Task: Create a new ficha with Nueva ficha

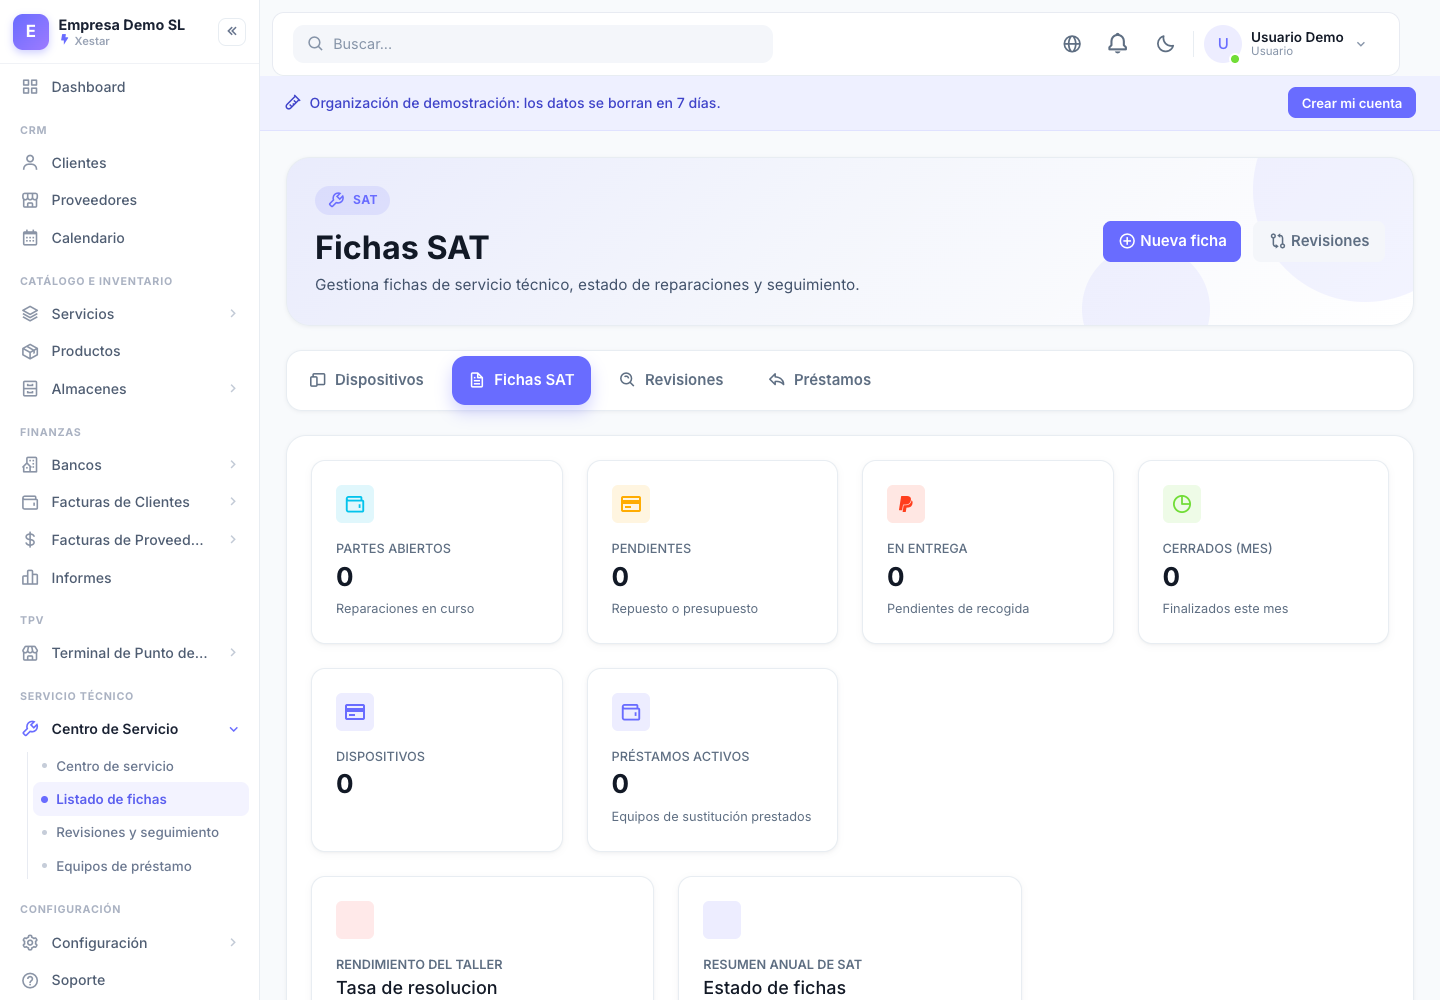Action: pos(1172,241)
